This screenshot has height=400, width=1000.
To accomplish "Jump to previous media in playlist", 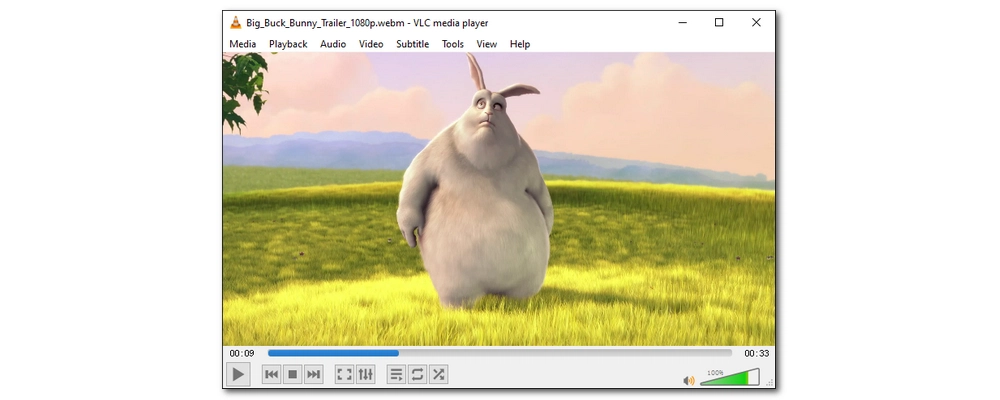I will pyautogui.click(x=272, y=374).
